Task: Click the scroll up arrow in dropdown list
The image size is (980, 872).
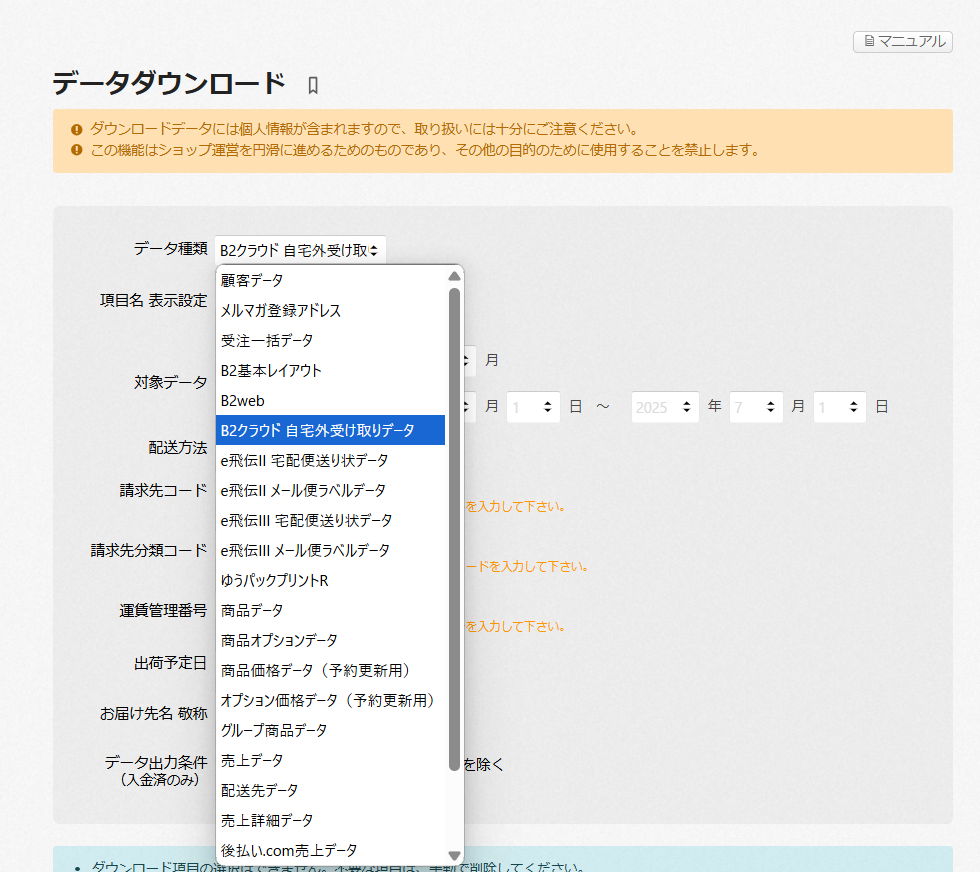Action: click(454, 276)
